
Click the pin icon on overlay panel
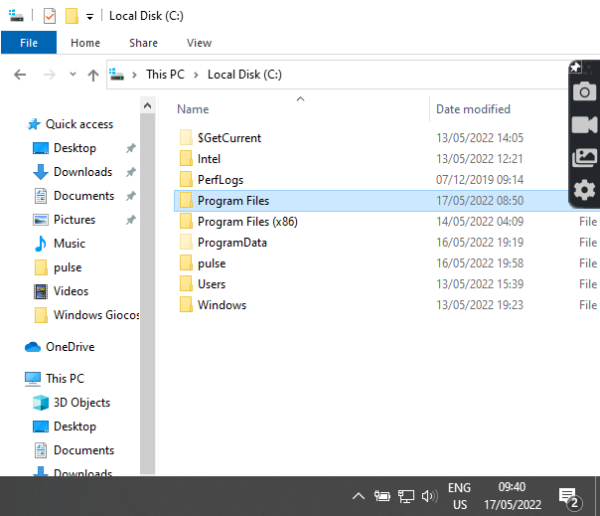(575, 68)
